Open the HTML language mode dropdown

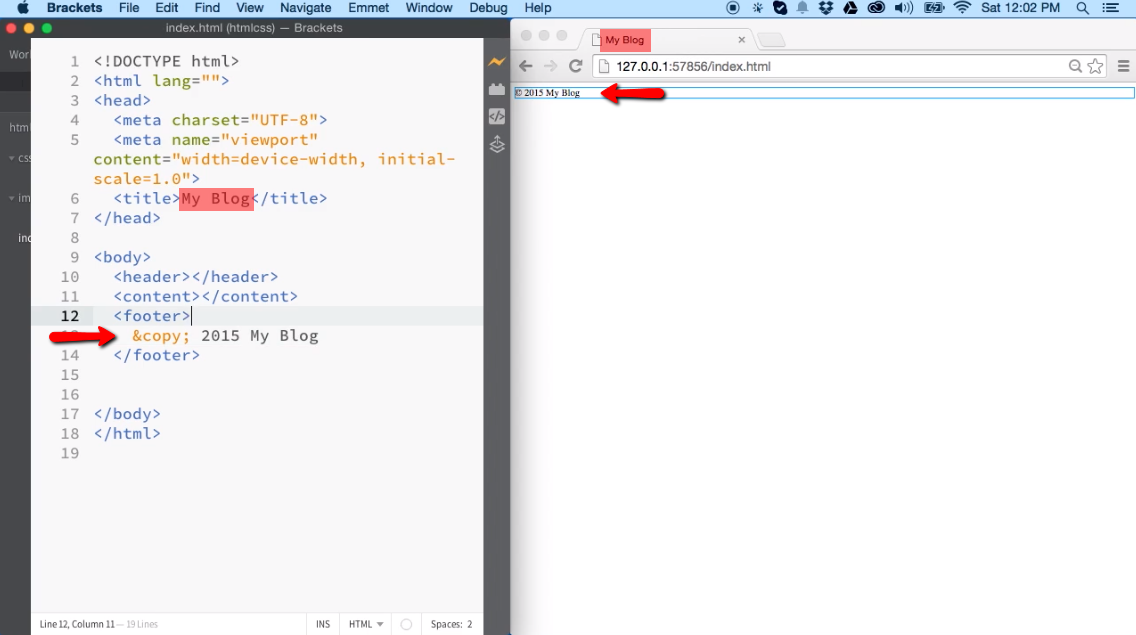click(365, 623)
